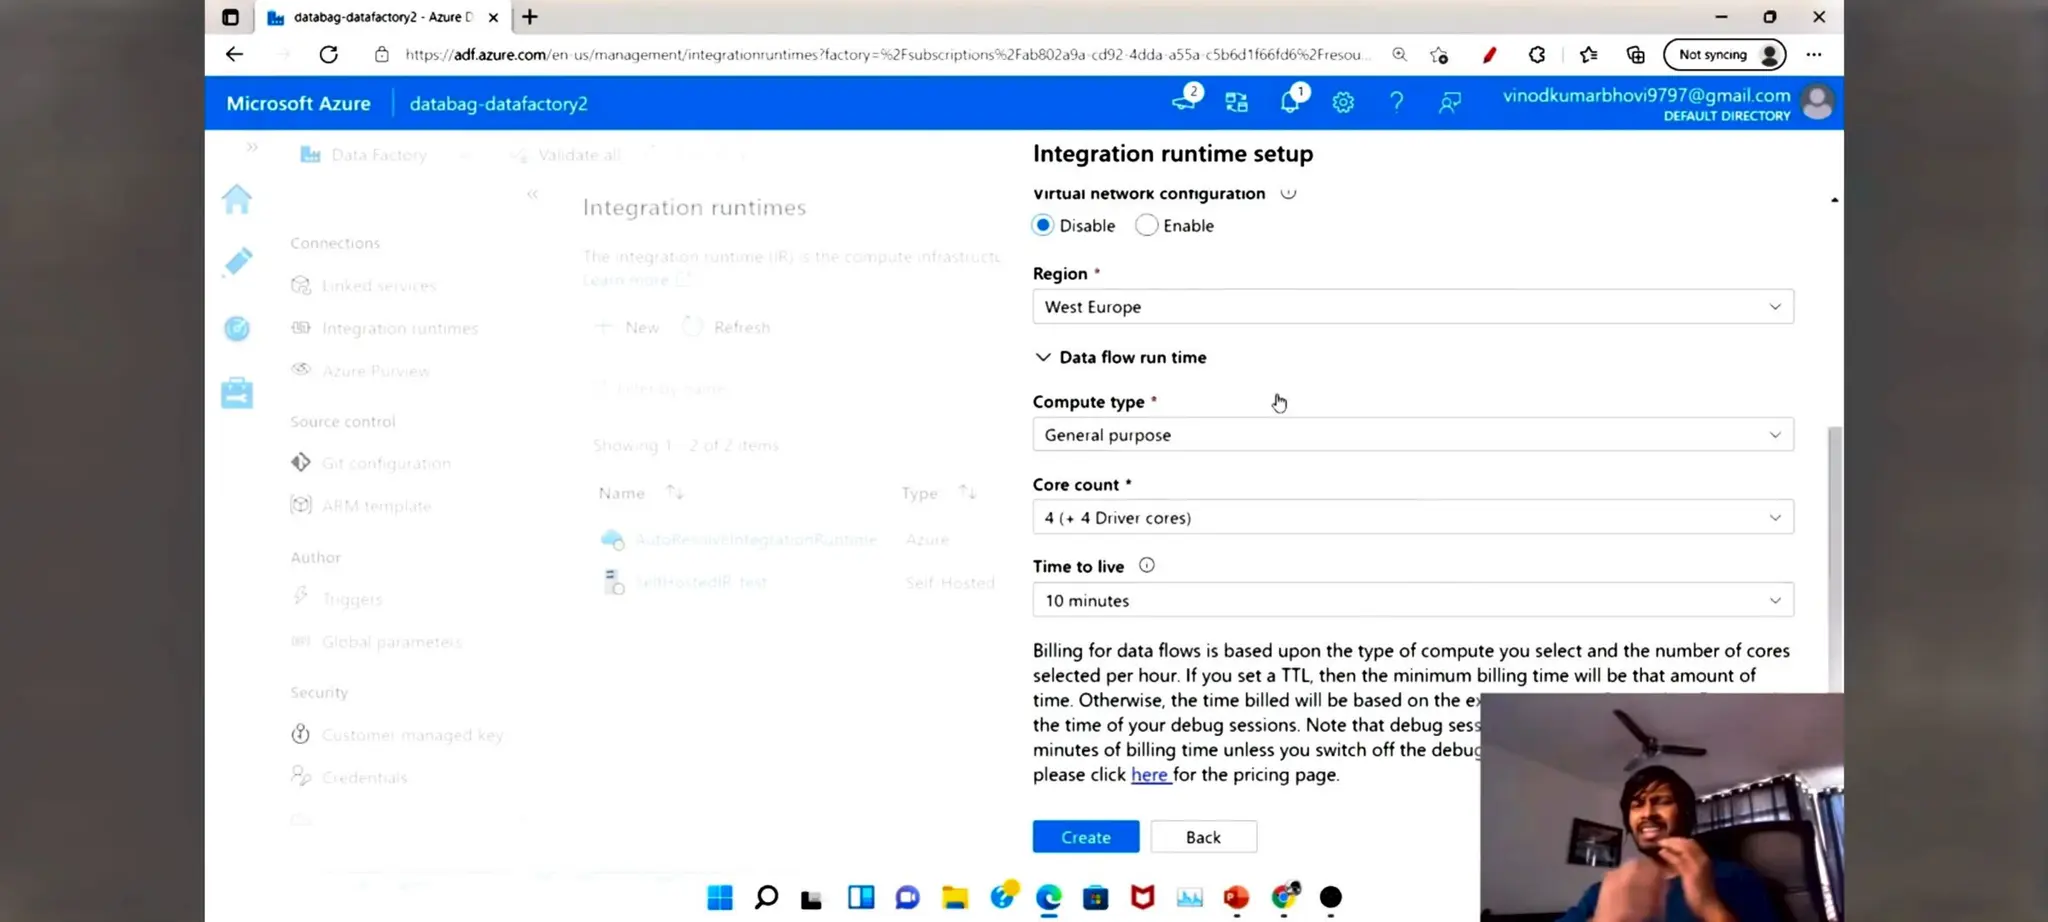This screenshot has width=2048, height=922.
Task: Open Triggers under Author
Action: [x=352, y=599]
